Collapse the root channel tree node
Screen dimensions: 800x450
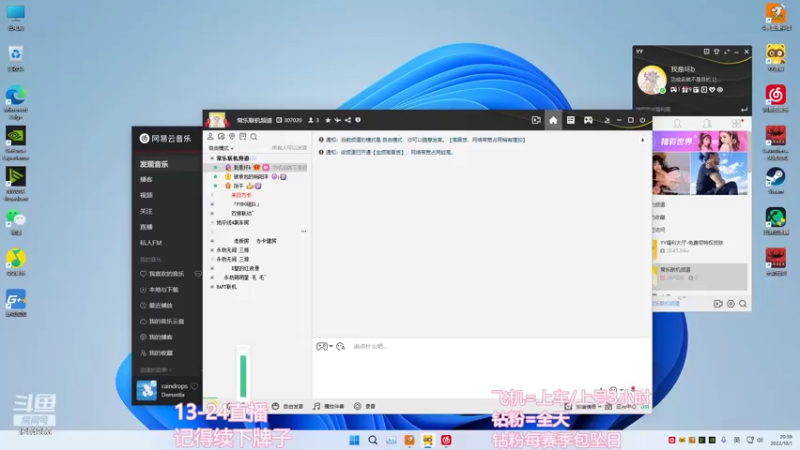click(x=212, y=159)
